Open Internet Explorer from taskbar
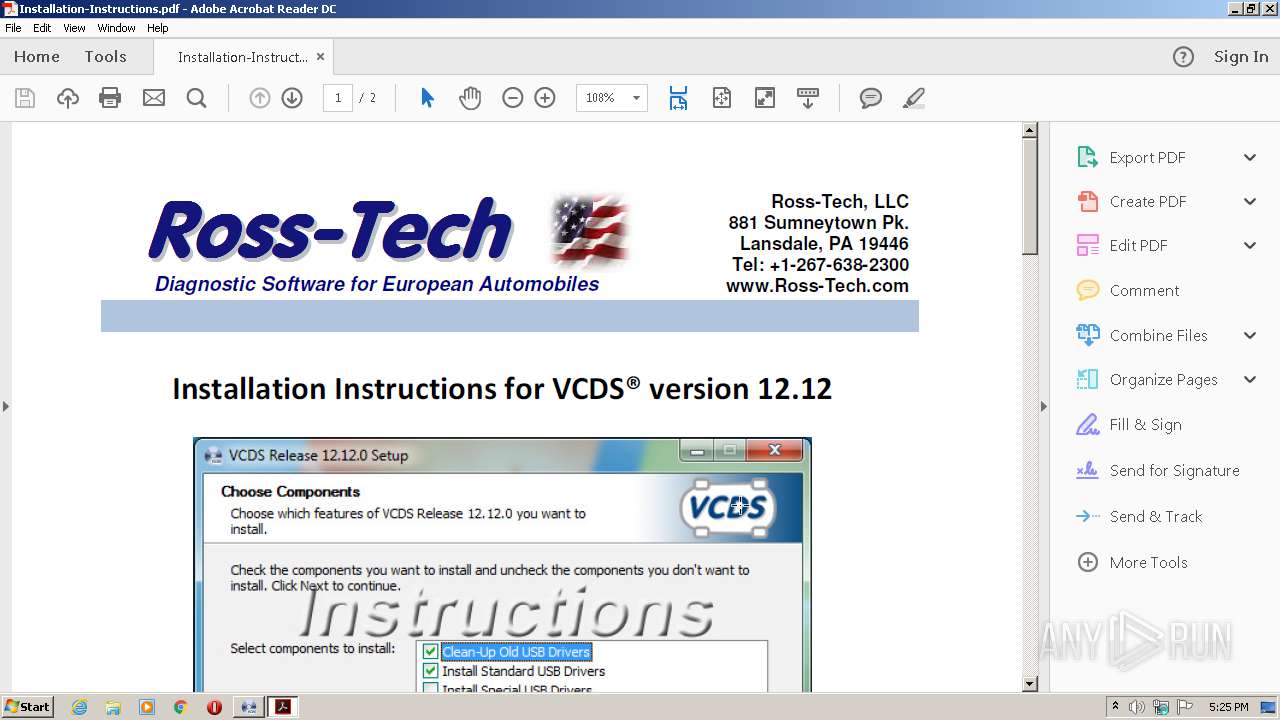This screenshot has width=1280, height=720. click(x=79, y=707)
